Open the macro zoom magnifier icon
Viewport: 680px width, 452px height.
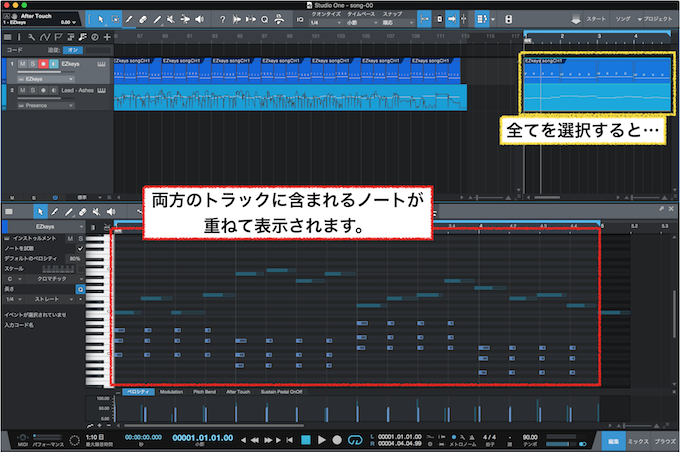click(x=265, y=20)
